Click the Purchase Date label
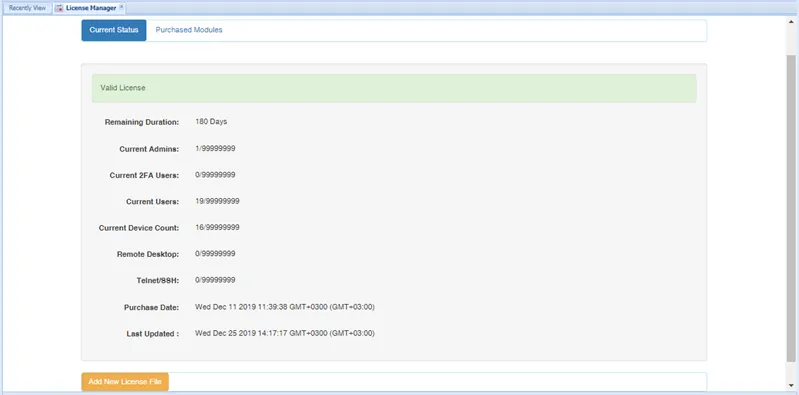 point(151,308)
